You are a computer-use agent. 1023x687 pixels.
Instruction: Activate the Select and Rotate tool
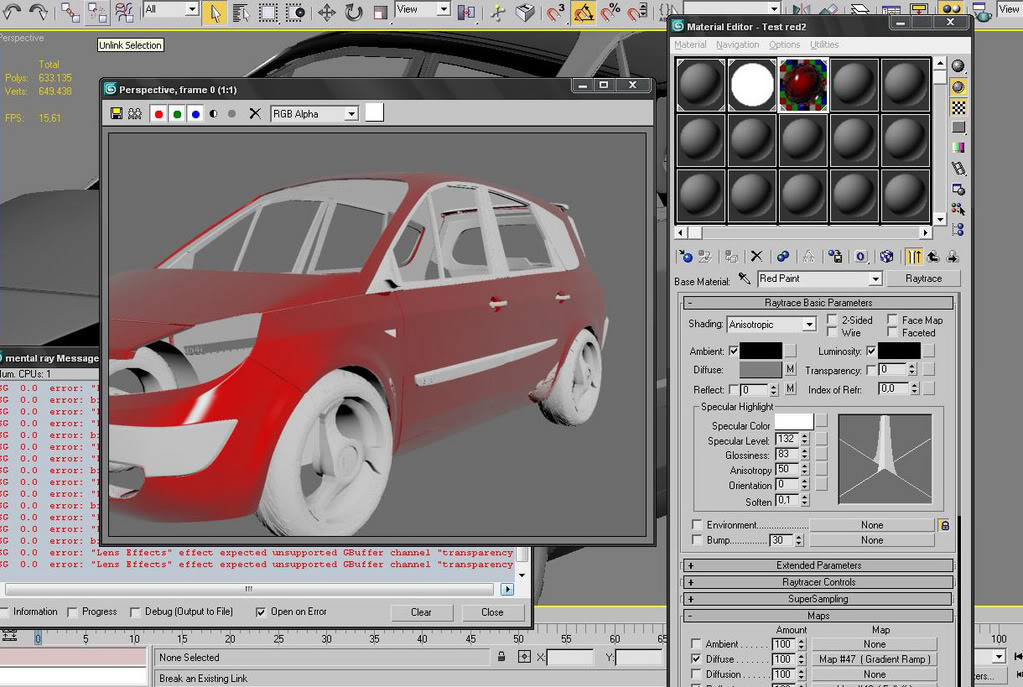[354, 12]
